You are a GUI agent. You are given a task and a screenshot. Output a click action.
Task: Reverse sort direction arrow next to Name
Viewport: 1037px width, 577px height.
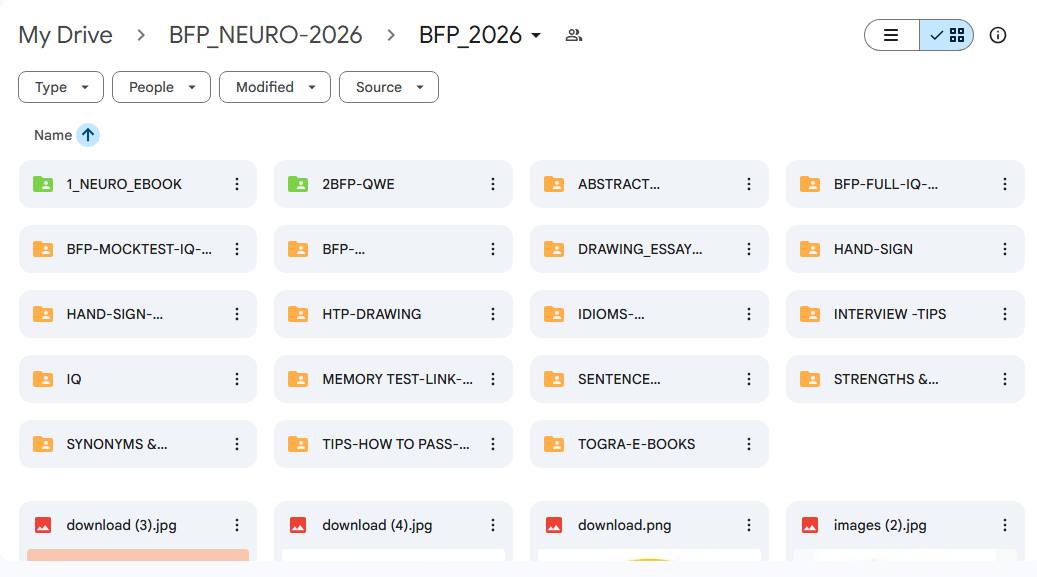pyautogui.click(x=88, y=135)
